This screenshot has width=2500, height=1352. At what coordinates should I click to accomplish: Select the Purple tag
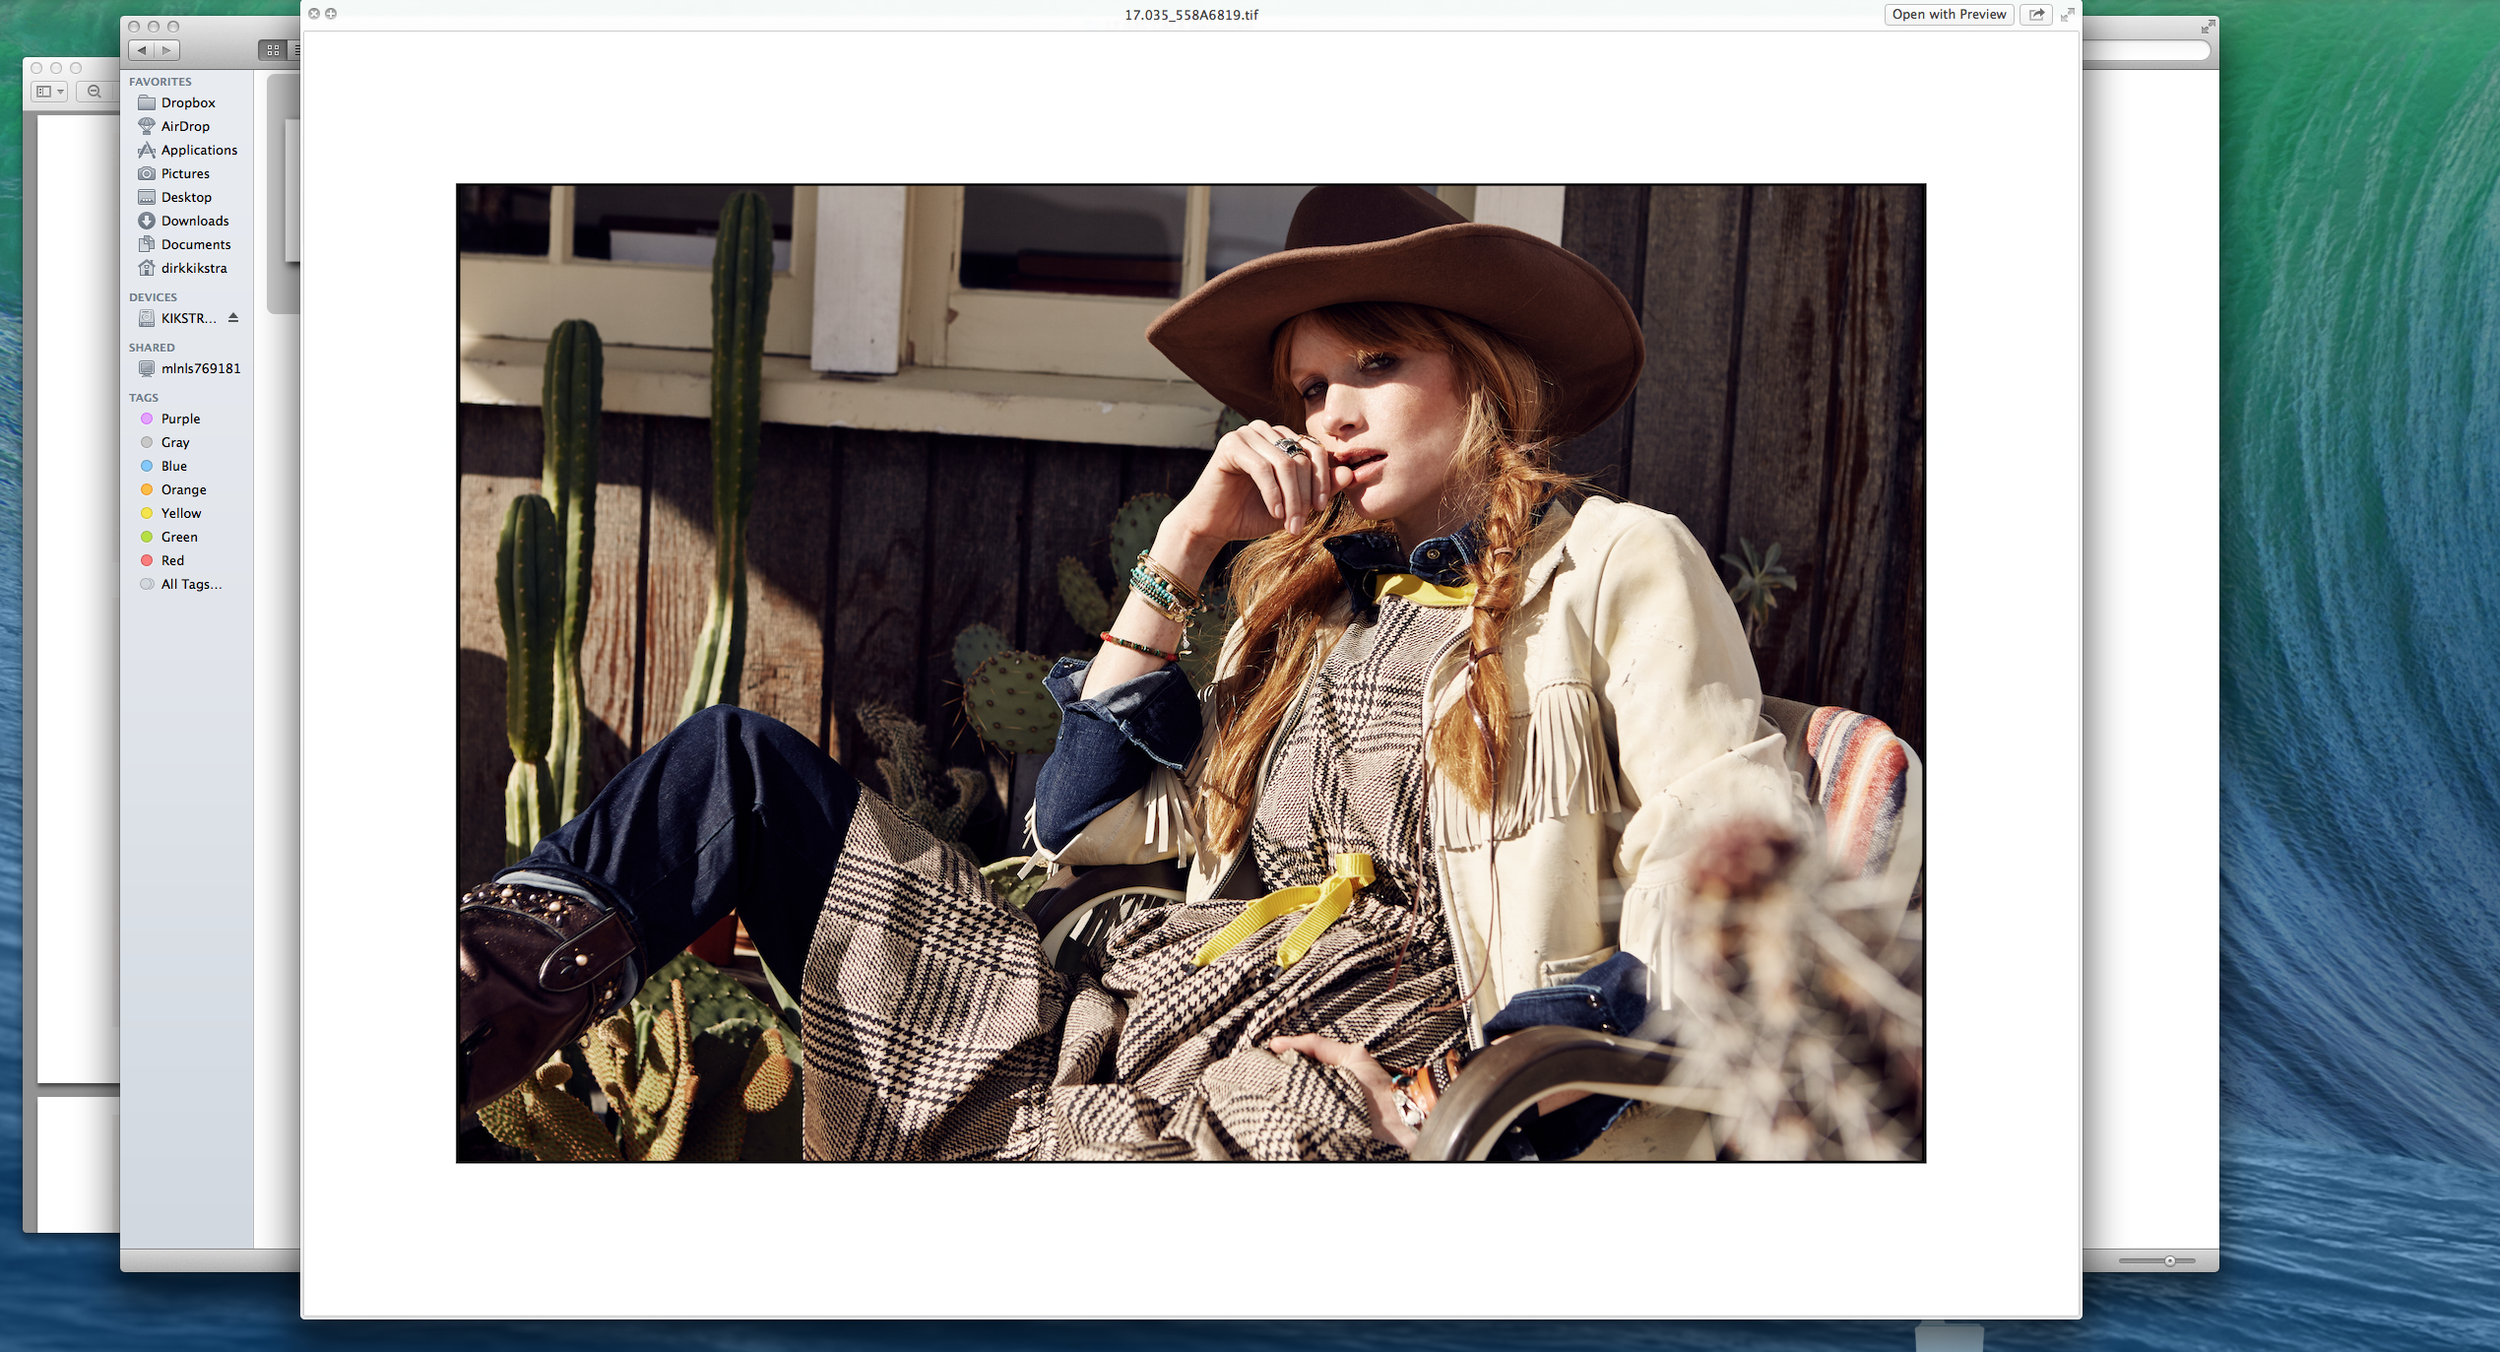pyautogui.click(x=180, y=419)
